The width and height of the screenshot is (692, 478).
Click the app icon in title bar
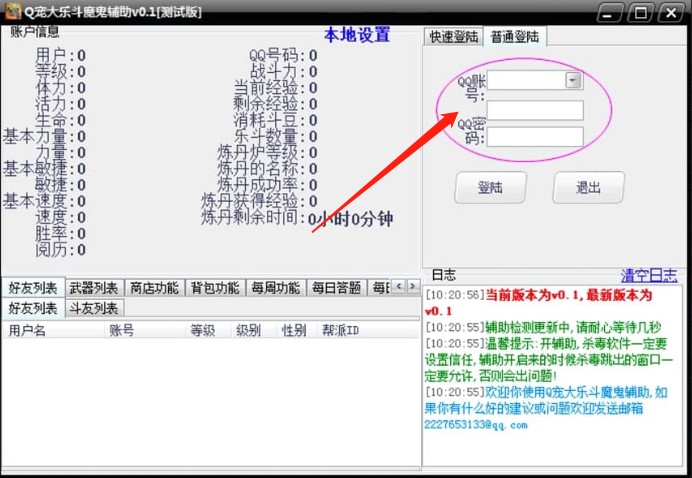click(x=13, y=11)
